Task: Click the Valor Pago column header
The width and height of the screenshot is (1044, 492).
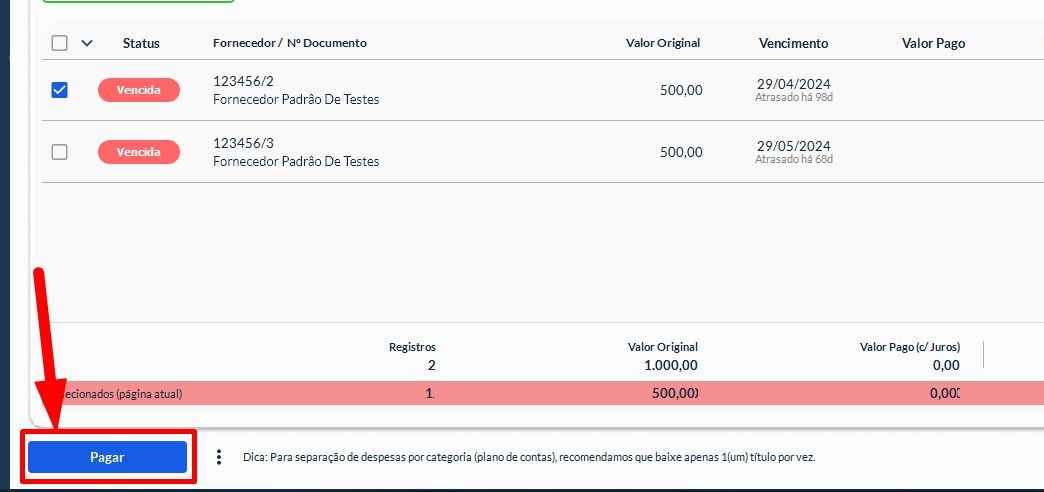Action: (932, 43)
